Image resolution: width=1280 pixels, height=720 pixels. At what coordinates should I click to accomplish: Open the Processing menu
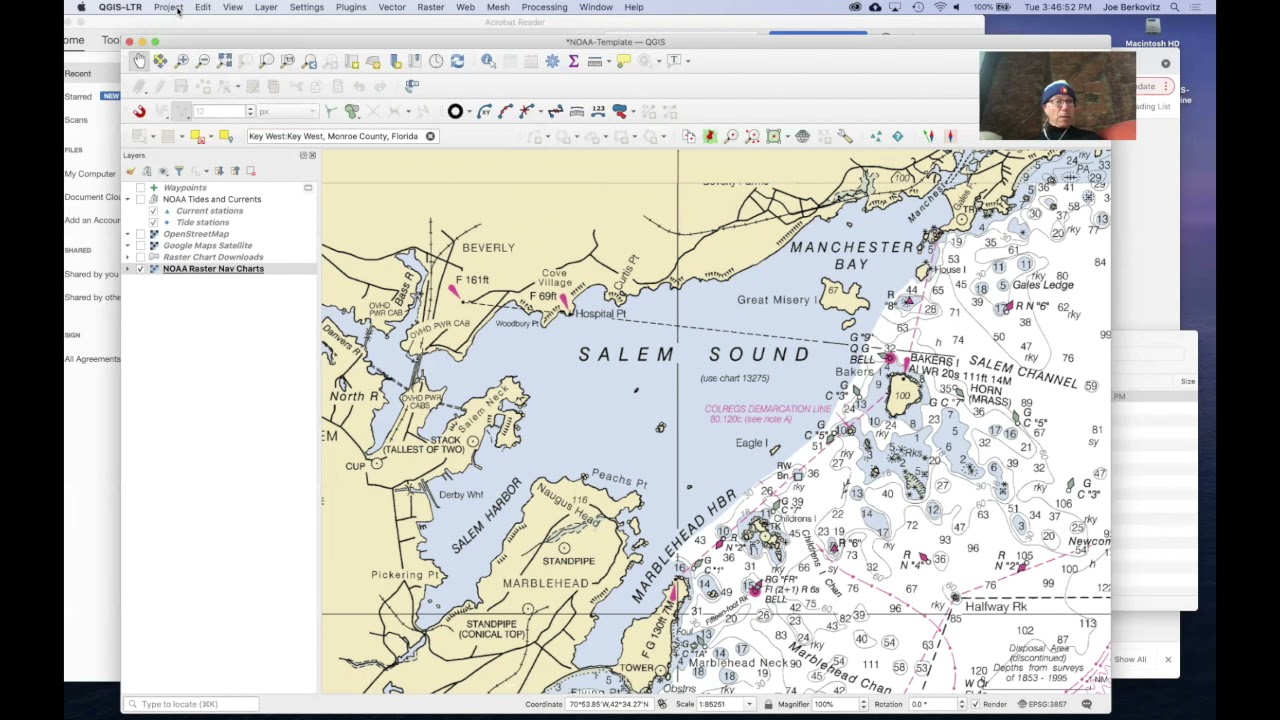point(544,7)
